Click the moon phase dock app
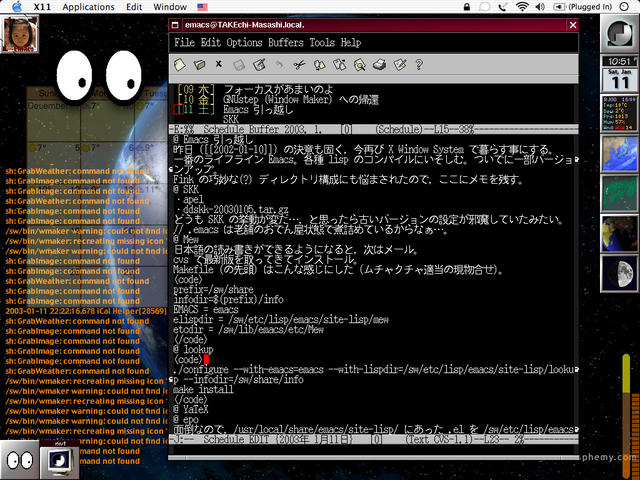Image resolution: width=640 pixels, height=480 pixels. [x=620, y=269]
